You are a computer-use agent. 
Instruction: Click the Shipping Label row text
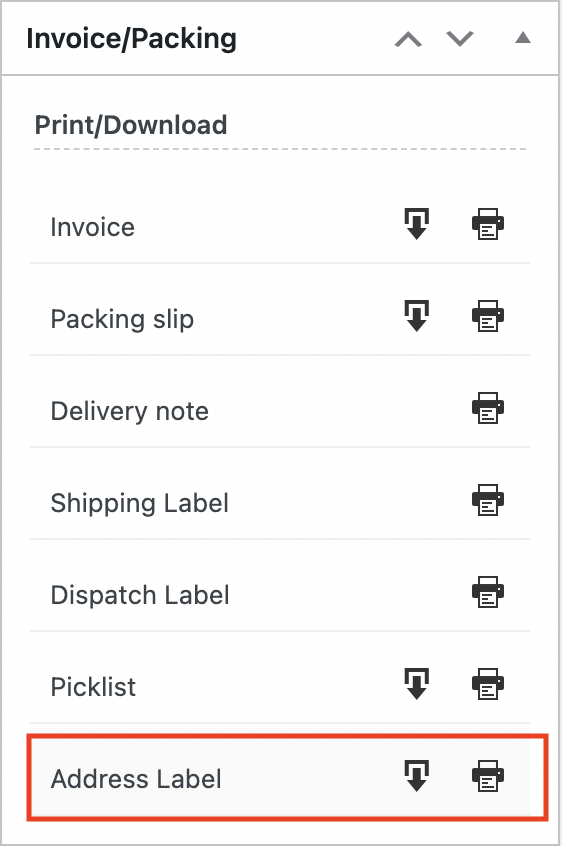(x=140, y=503)
